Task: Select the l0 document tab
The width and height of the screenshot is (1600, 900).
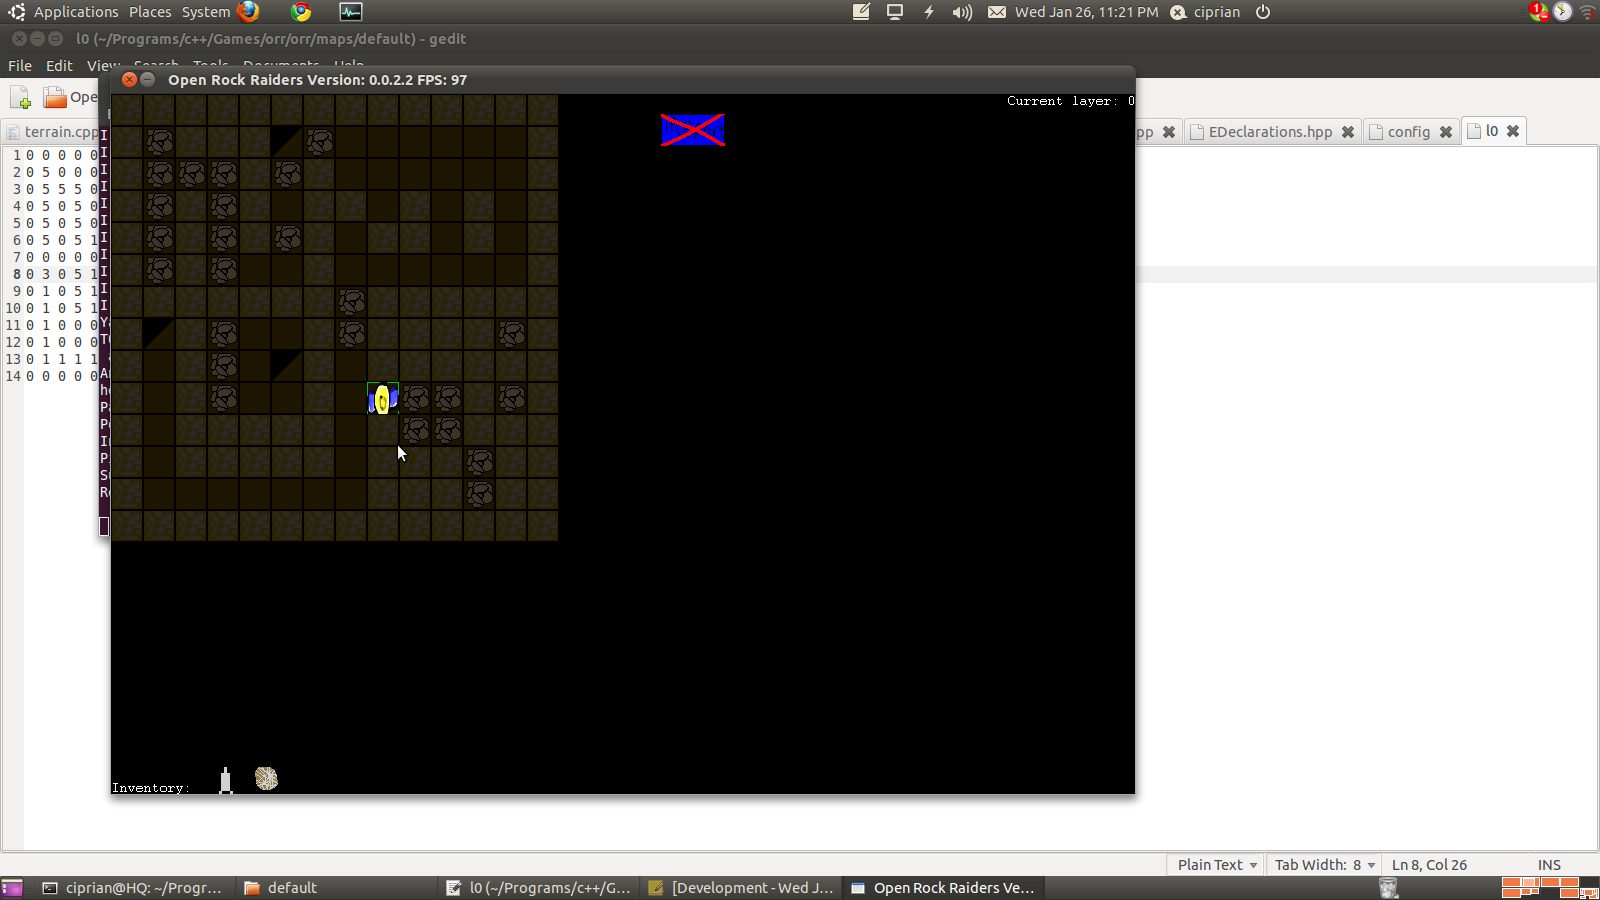Action: pos(1491,131)
